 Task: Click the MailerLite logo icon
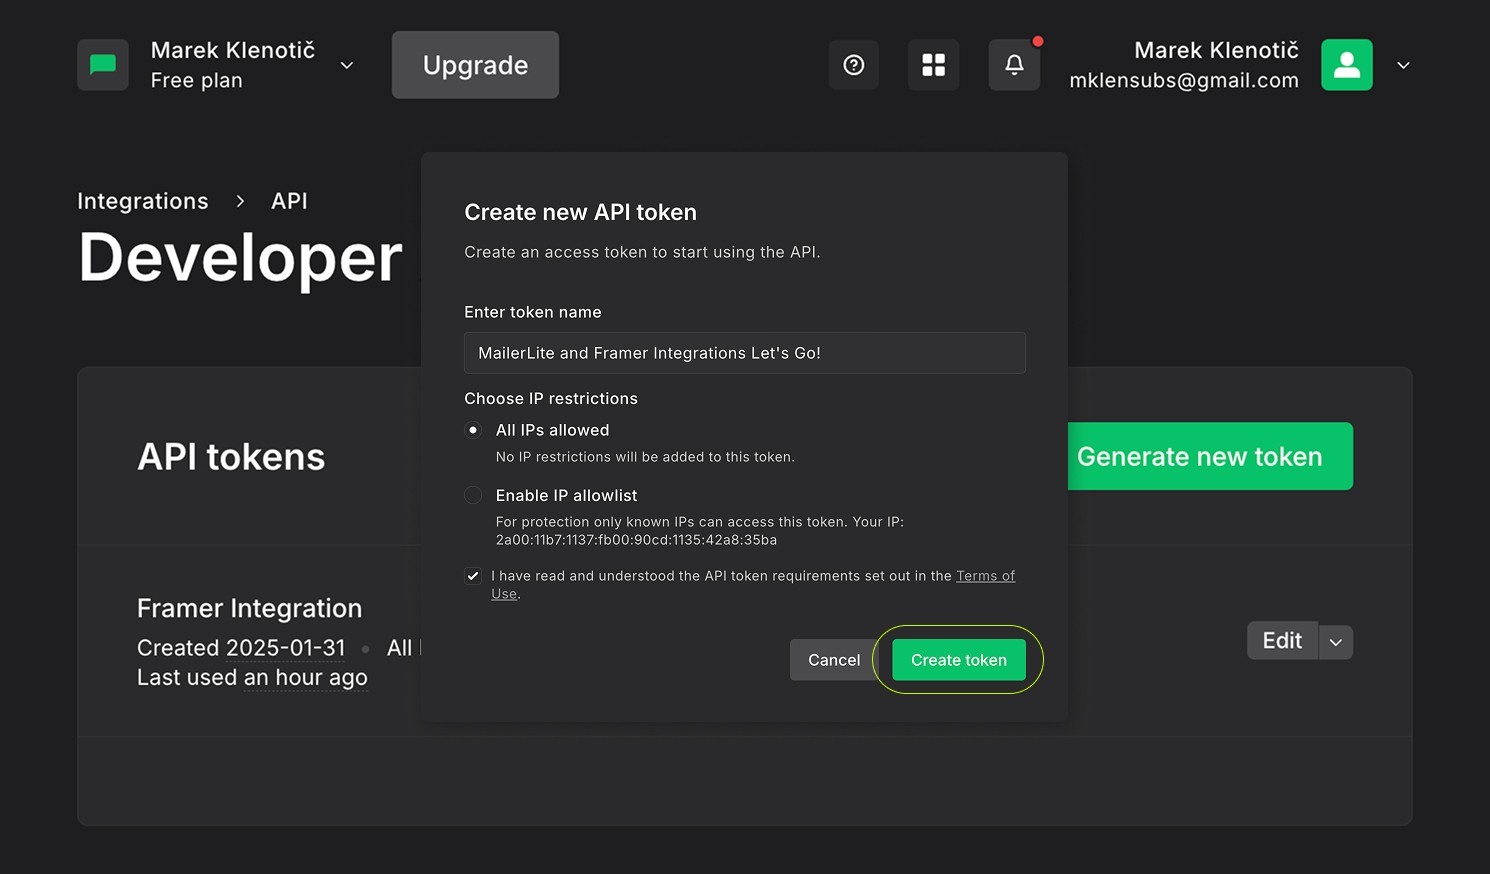click(103, 64)
